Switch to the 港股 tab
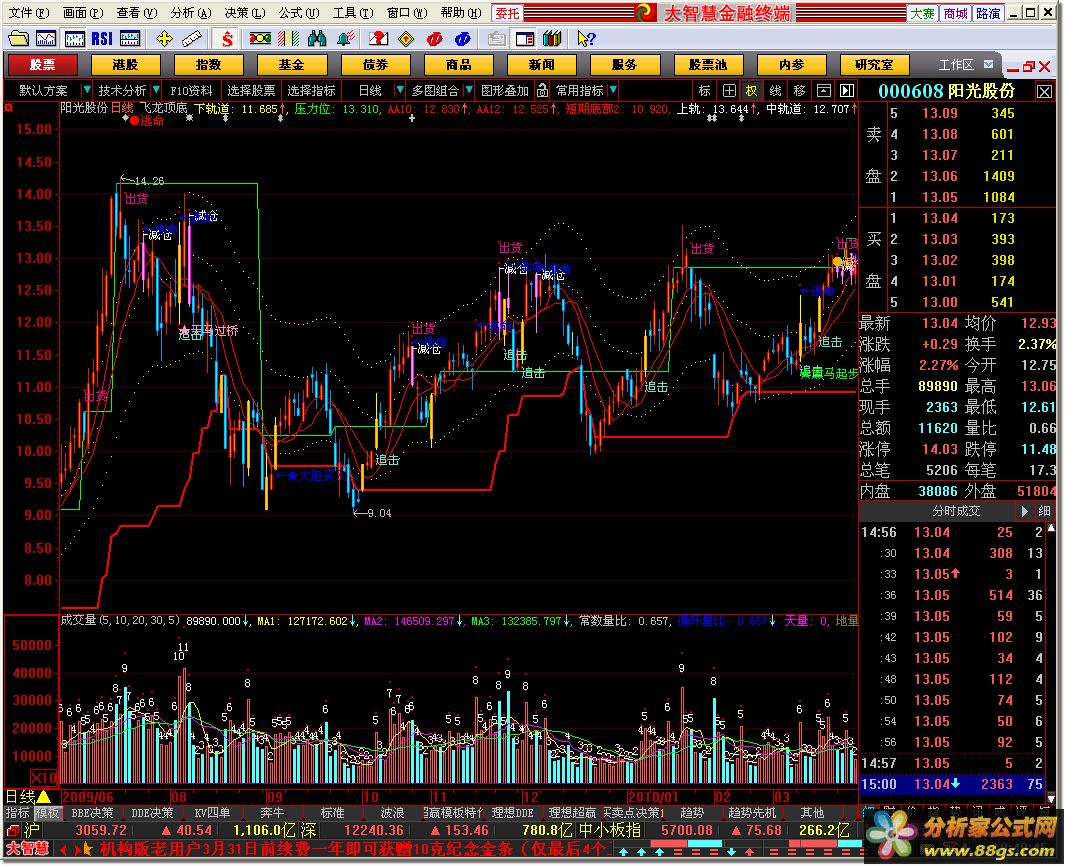Screen dimensions: 1066x866 click(125, 65)
